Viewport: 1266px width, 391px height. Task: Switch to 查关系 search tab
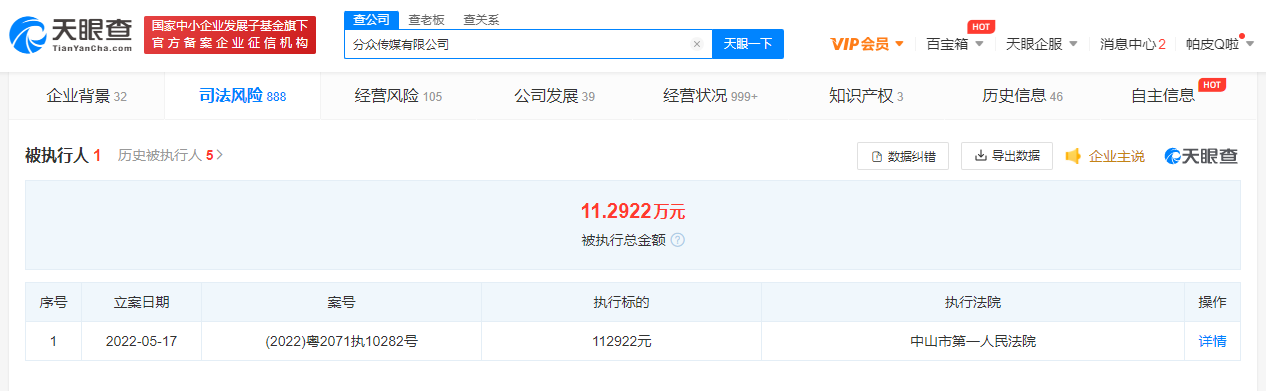coord(481,19)
